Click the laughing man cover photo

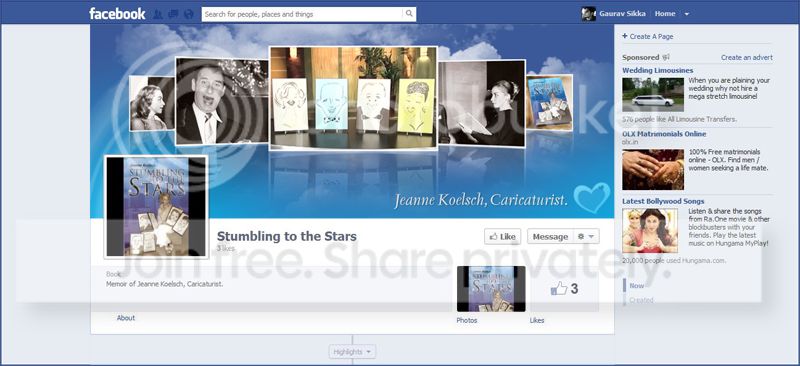point(221,101)
